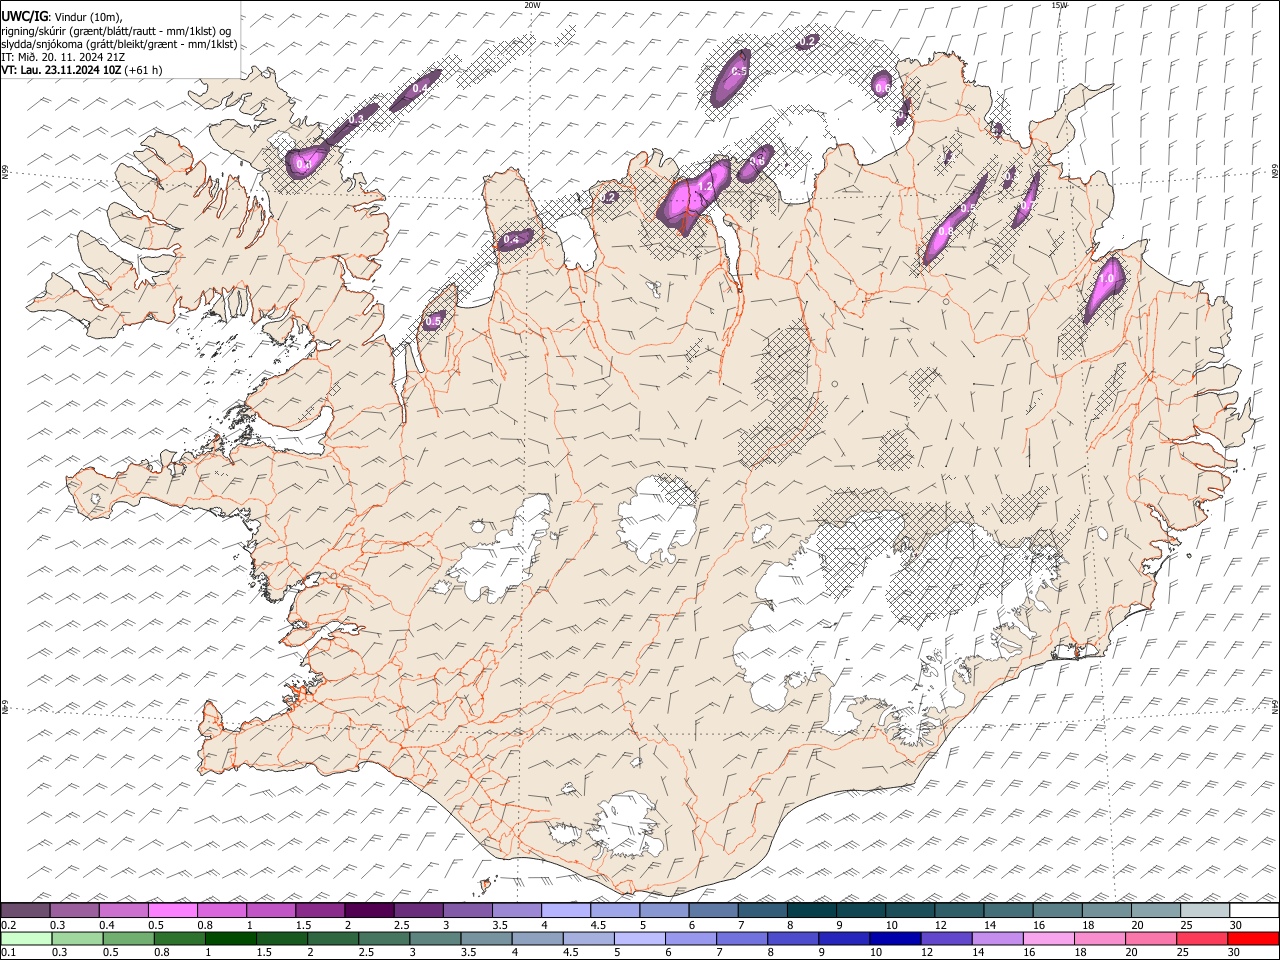Pick white upper swatch starting at 30
The image size is (1280, 960).
[1254, 911]
